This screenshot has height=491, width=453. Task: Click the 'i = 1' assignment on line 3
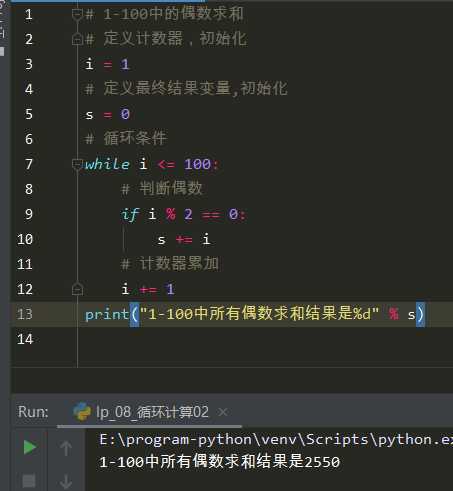pyautogui.click(x=107, y=64)
